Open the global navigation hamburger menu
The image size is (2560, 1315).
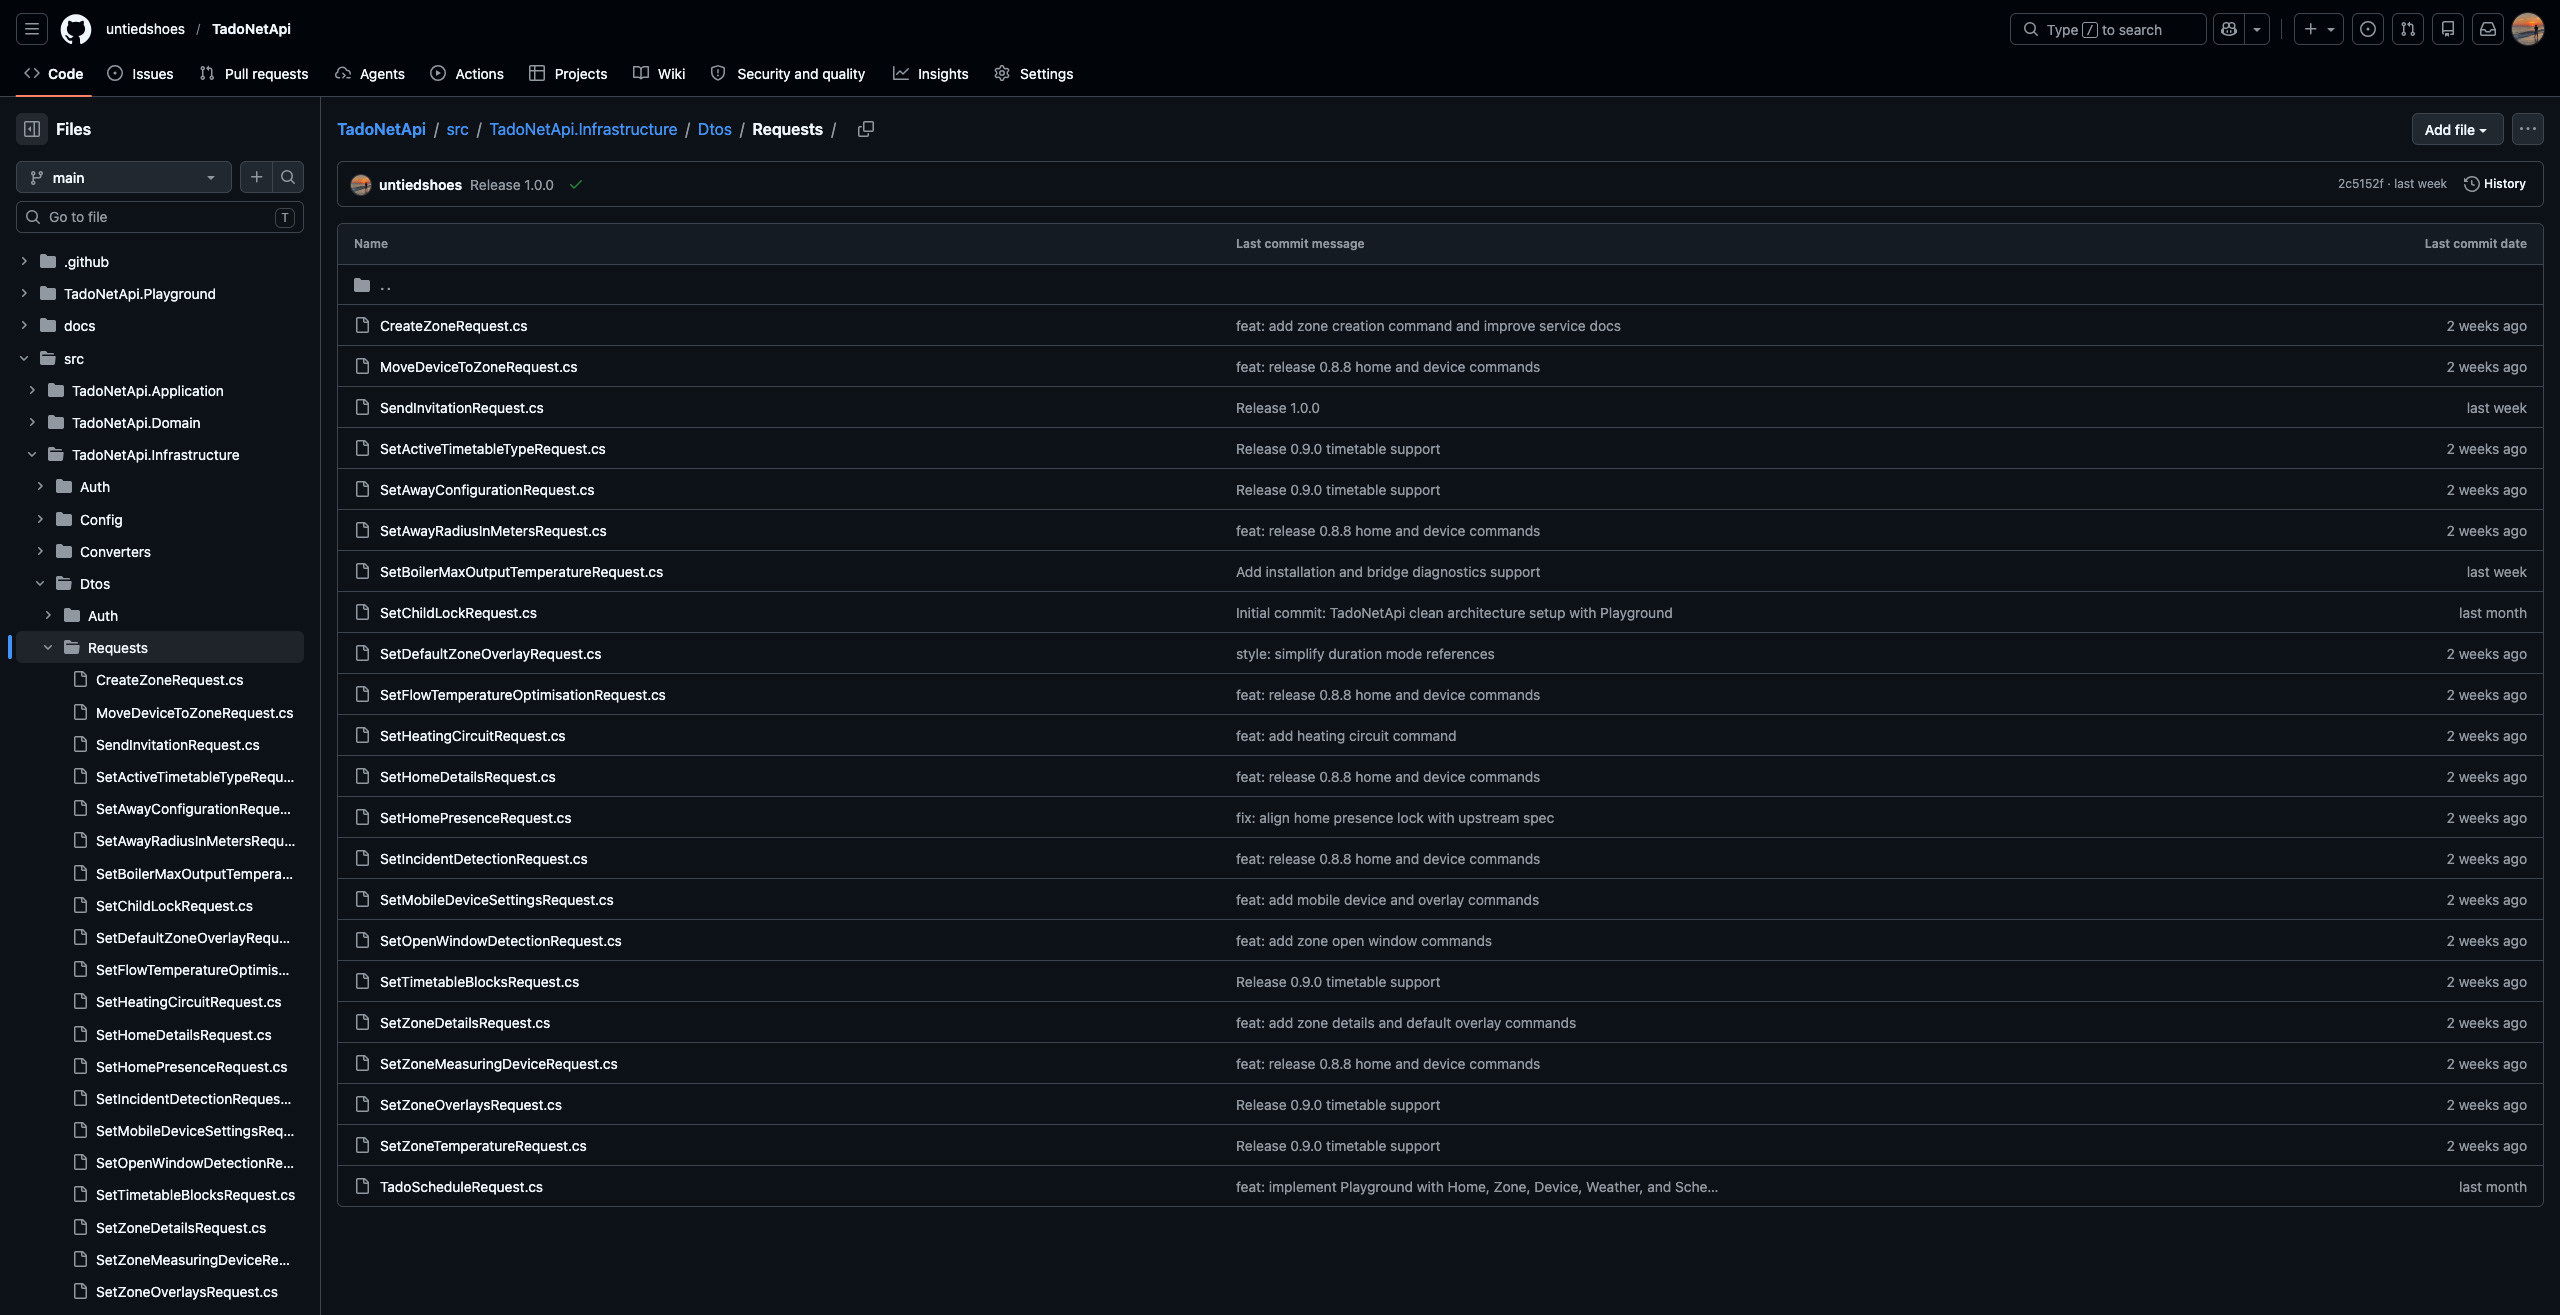[x=32, y=29]
